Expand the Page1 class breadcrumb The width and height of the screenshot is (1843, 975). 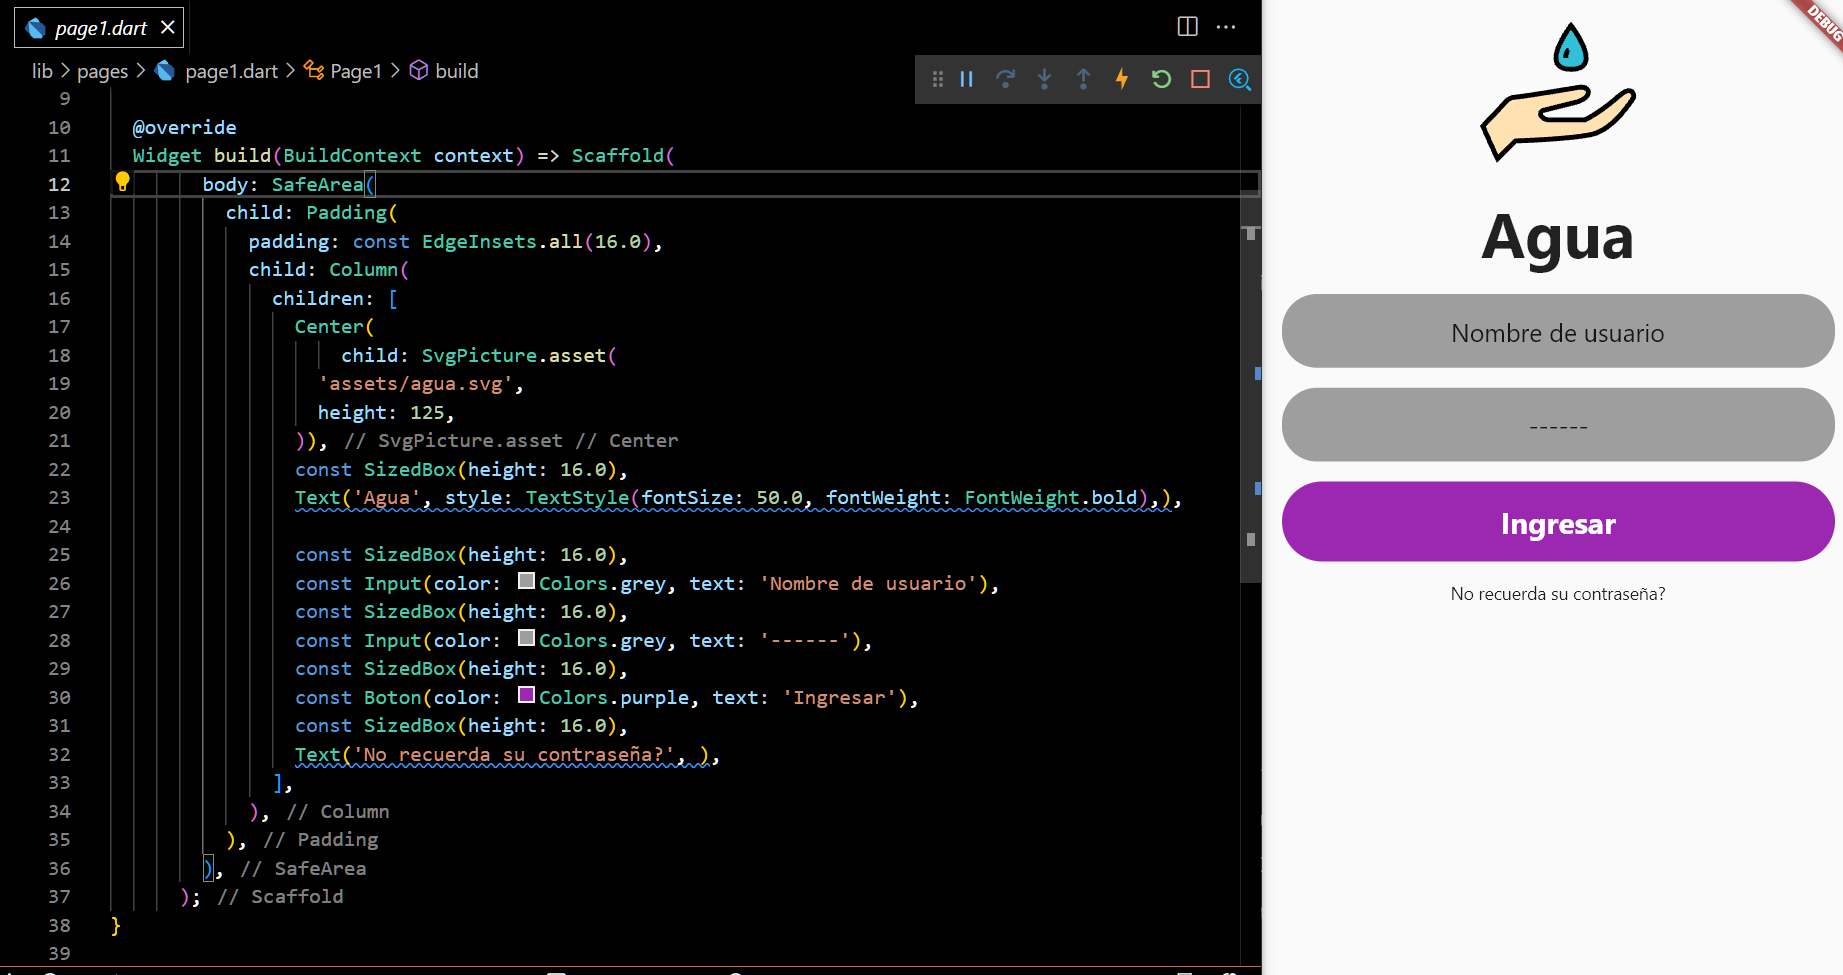click(x=355, y=71)
